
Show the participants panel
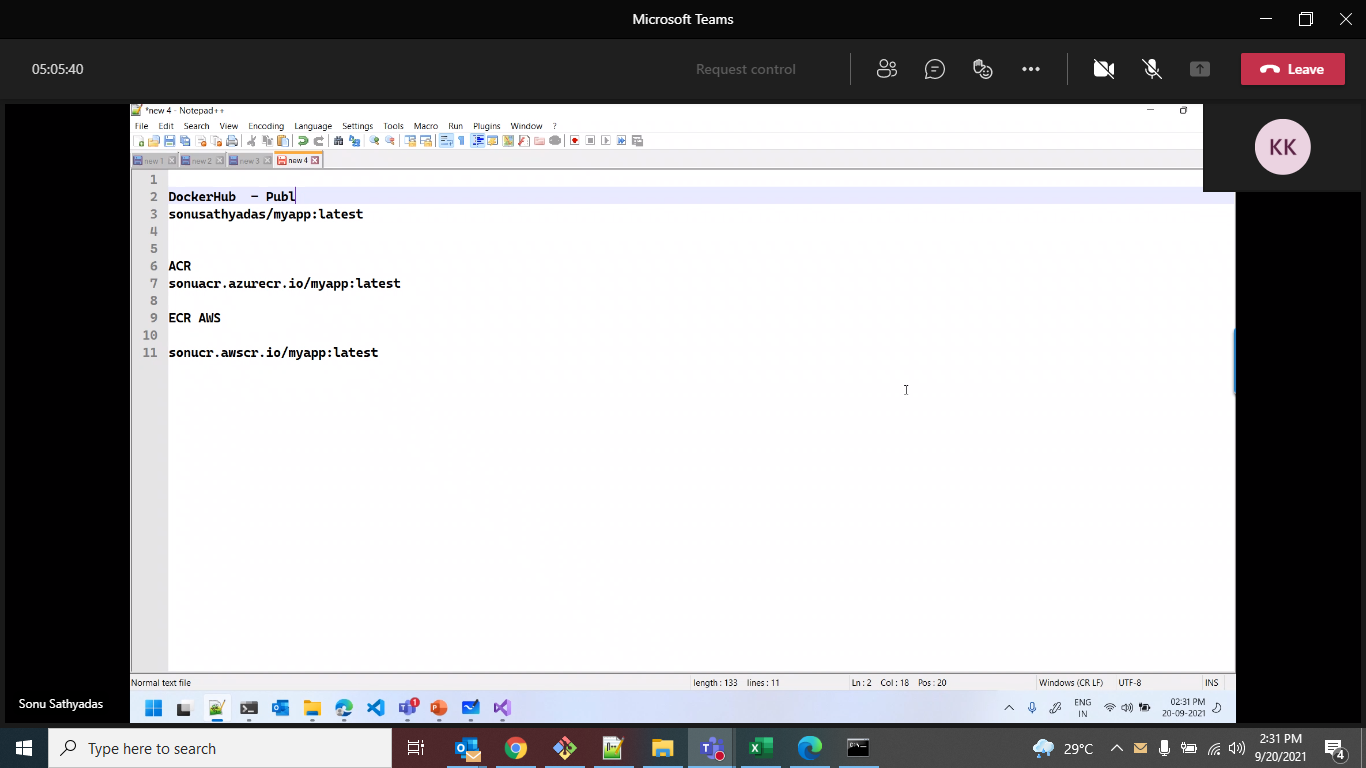(887, 69)
